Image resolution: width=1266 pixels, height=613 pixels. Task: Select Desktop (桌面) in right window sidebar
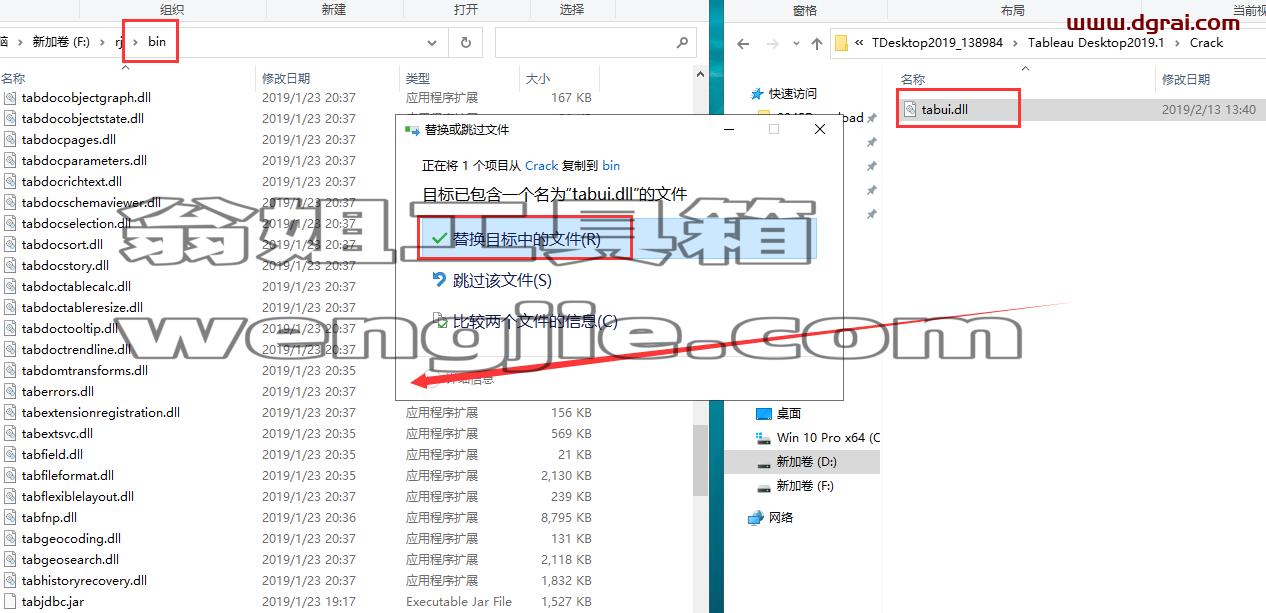click(x=789, y=413)
